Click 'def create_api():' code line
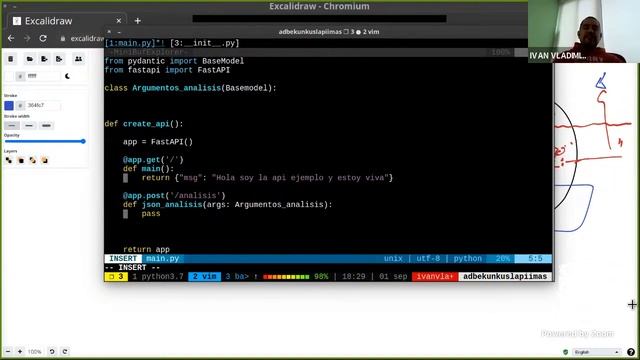This screenshot has height=360, width=640. click(x=144, y=124)
